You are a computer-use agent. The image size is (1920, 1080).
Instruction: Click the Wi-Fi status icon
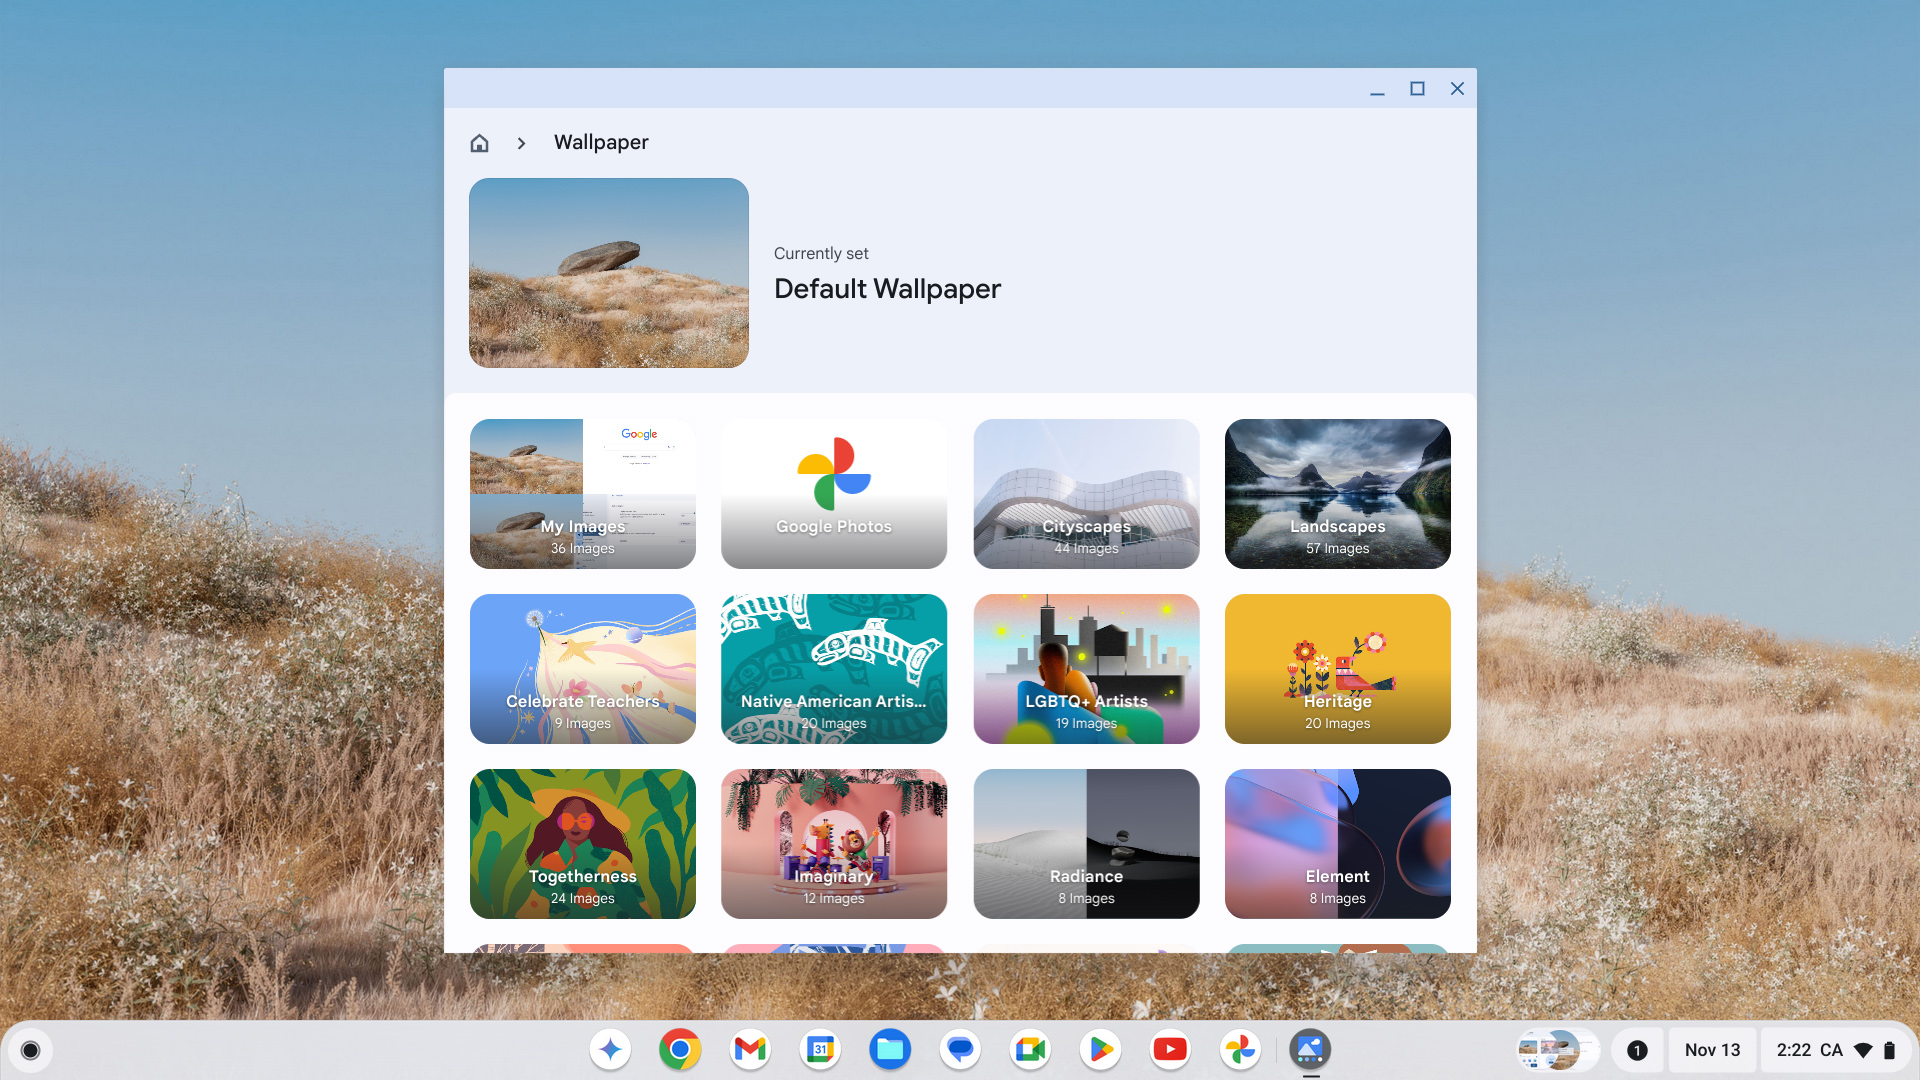point(1863,1050)
